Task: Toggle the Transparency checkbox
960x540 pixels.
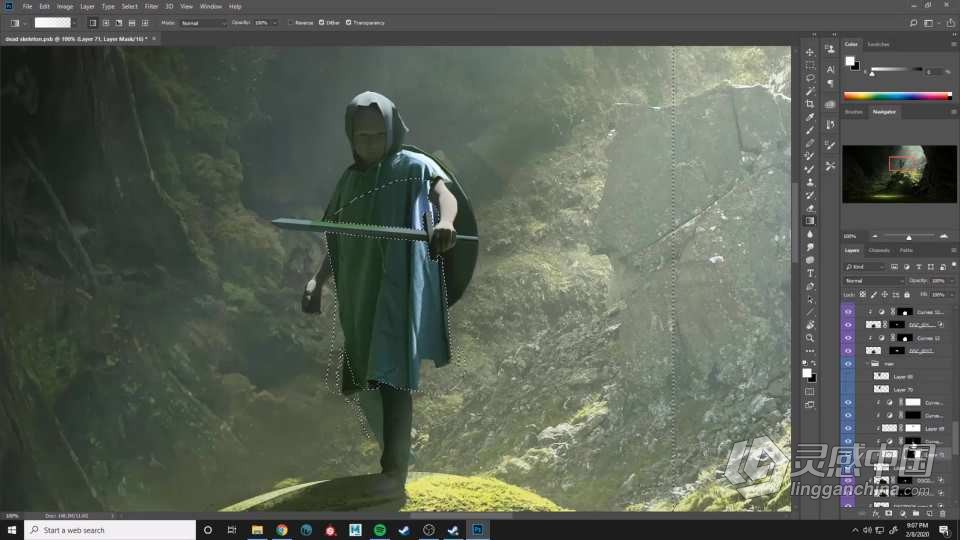Action: click(348, 23)
